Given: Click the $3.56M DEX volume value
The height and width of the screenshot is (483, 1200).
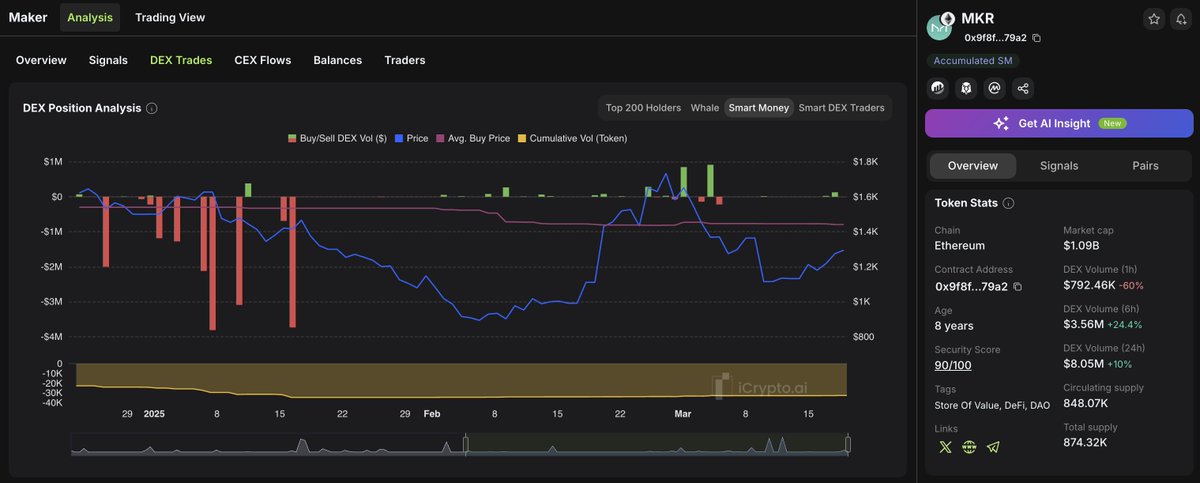Looking at the screenshot, I should pos(1084,324).
